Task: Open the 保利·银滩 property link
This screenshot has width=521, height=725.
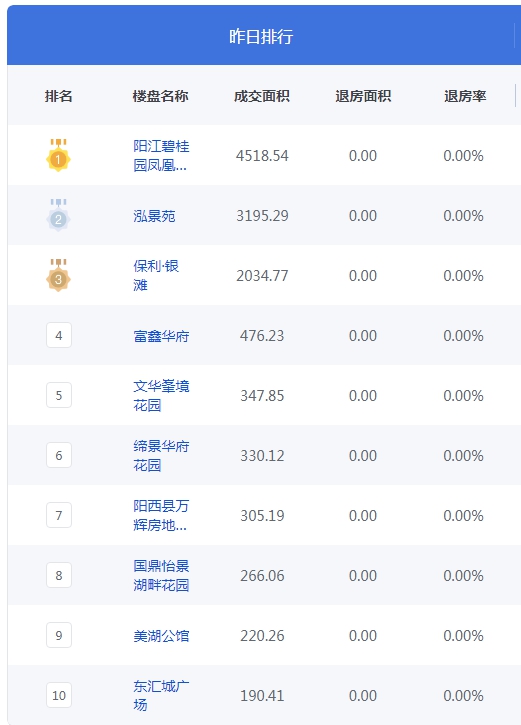Action: (x=156, y=276)
